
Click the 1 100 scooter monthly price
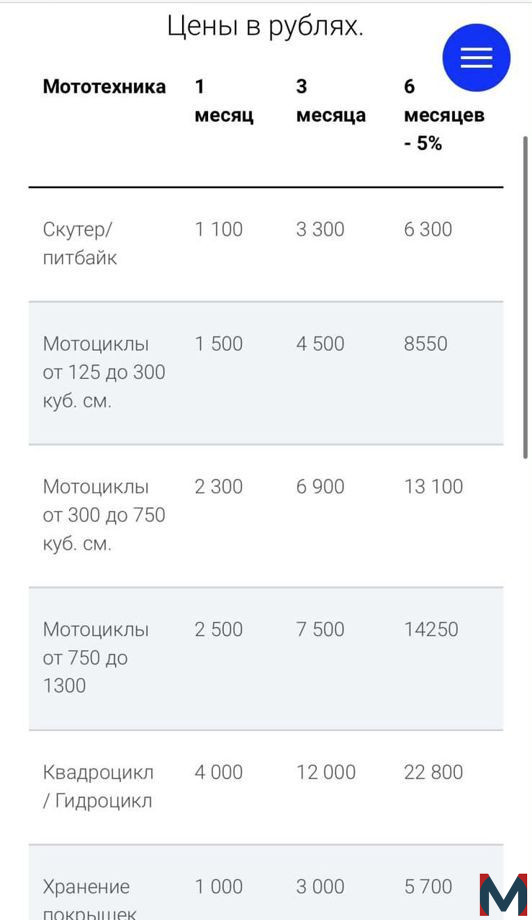tap(219, 229)
